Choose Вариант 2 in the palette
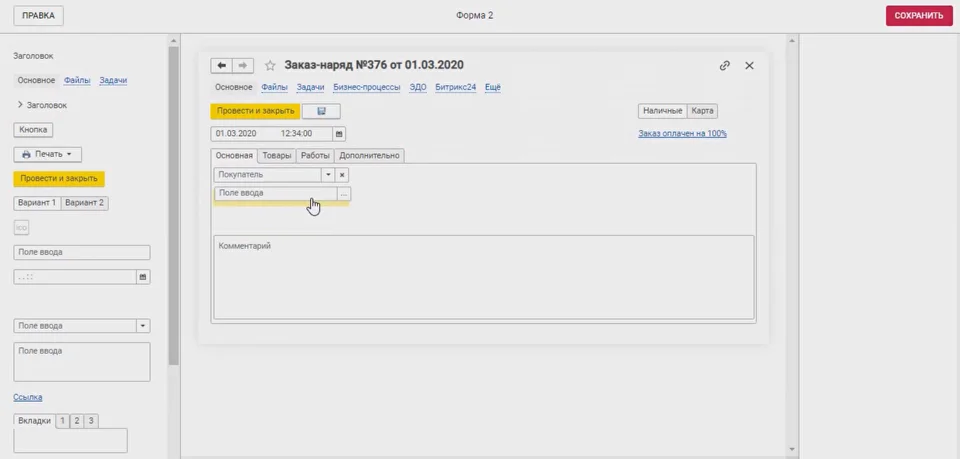Screen dimensions: 960x459 [x=84, y=203]
